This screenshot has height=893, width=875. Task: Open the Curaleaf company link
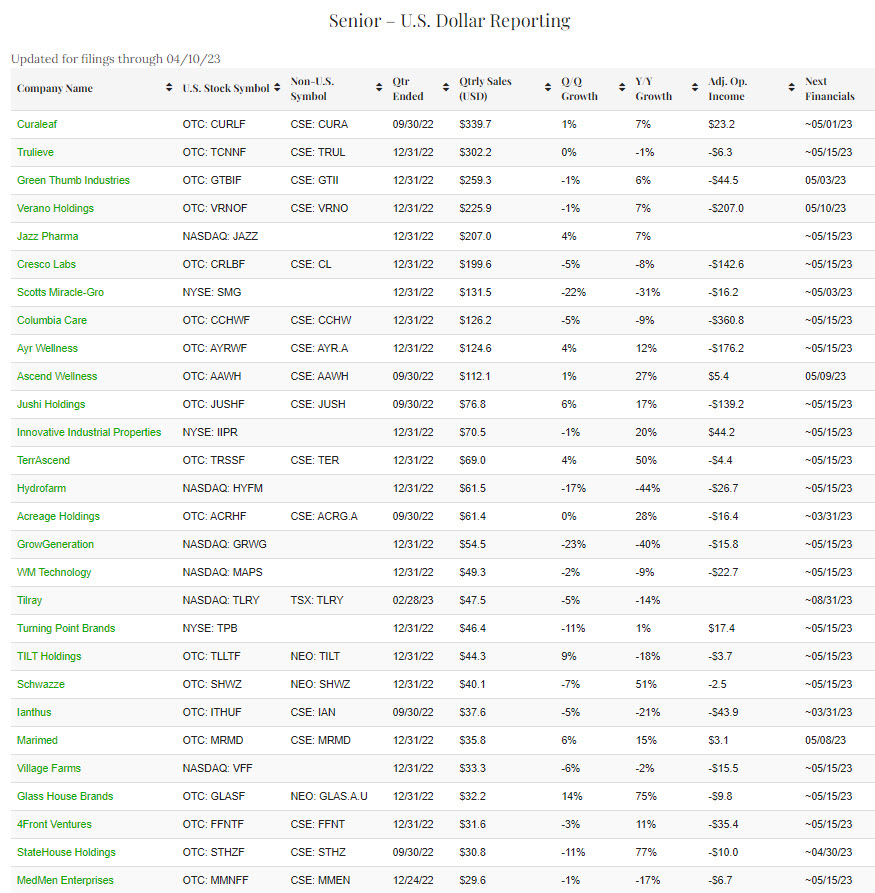(x=38, y=124)
